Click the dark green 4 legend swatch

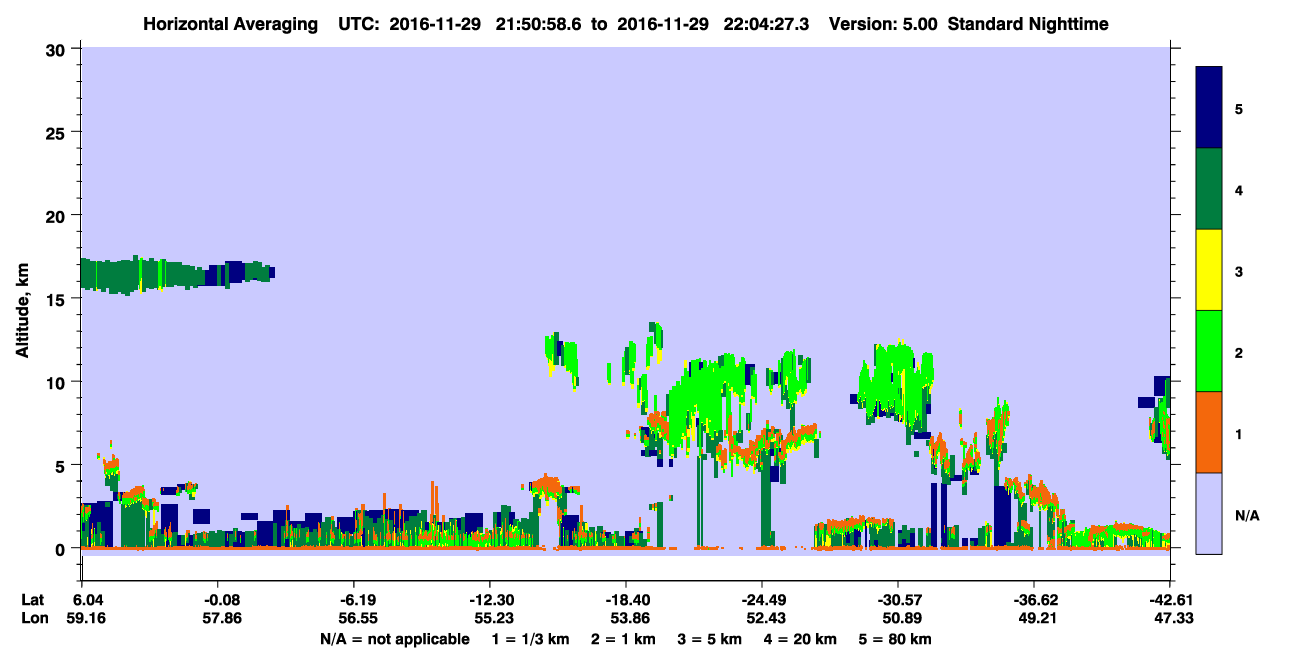[1209, 189]
